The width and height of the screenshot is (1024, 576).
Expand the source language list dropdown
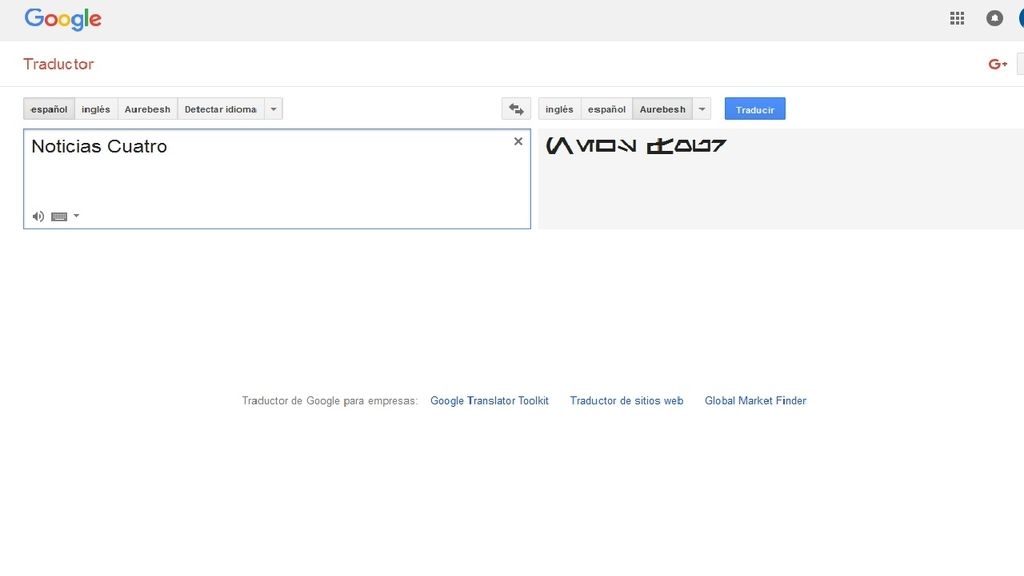[274, 109]
